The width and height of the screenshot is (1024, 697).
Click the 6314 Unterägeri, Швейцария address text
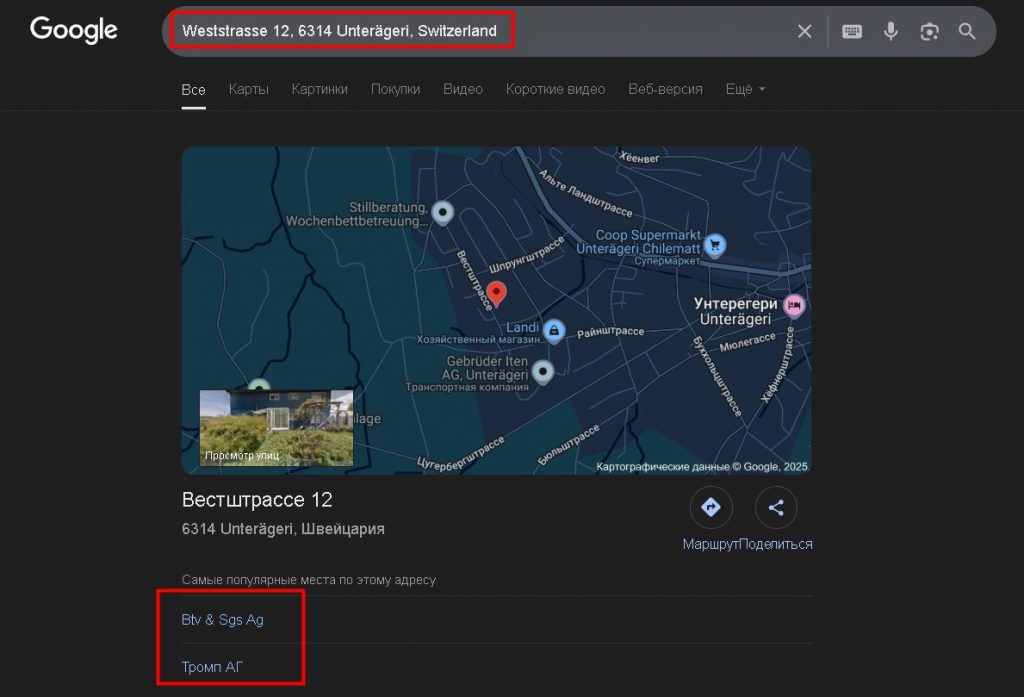(283, 528)
